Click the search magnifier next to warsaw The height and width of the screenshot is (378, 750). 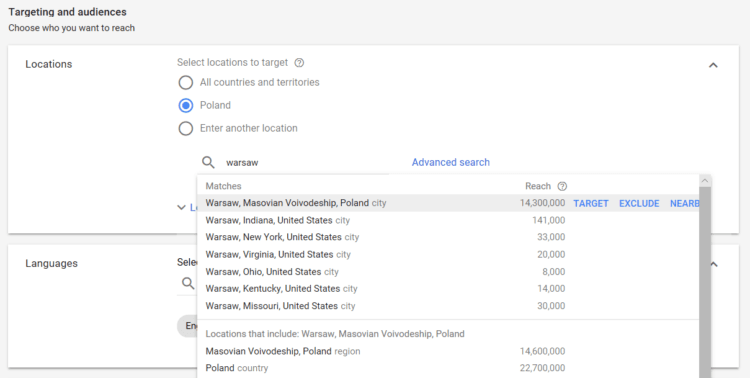click(208, 162)
